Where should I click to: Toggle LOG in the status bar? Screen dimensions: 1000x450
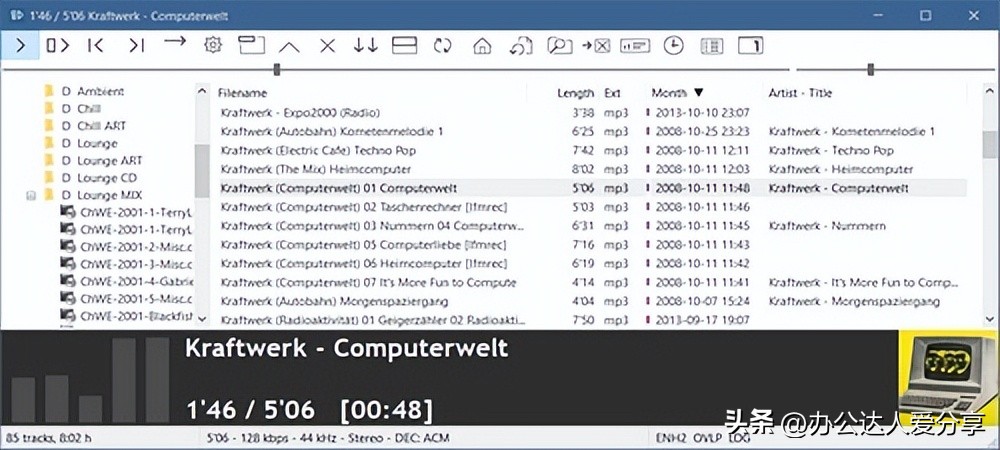pos(739,439)
